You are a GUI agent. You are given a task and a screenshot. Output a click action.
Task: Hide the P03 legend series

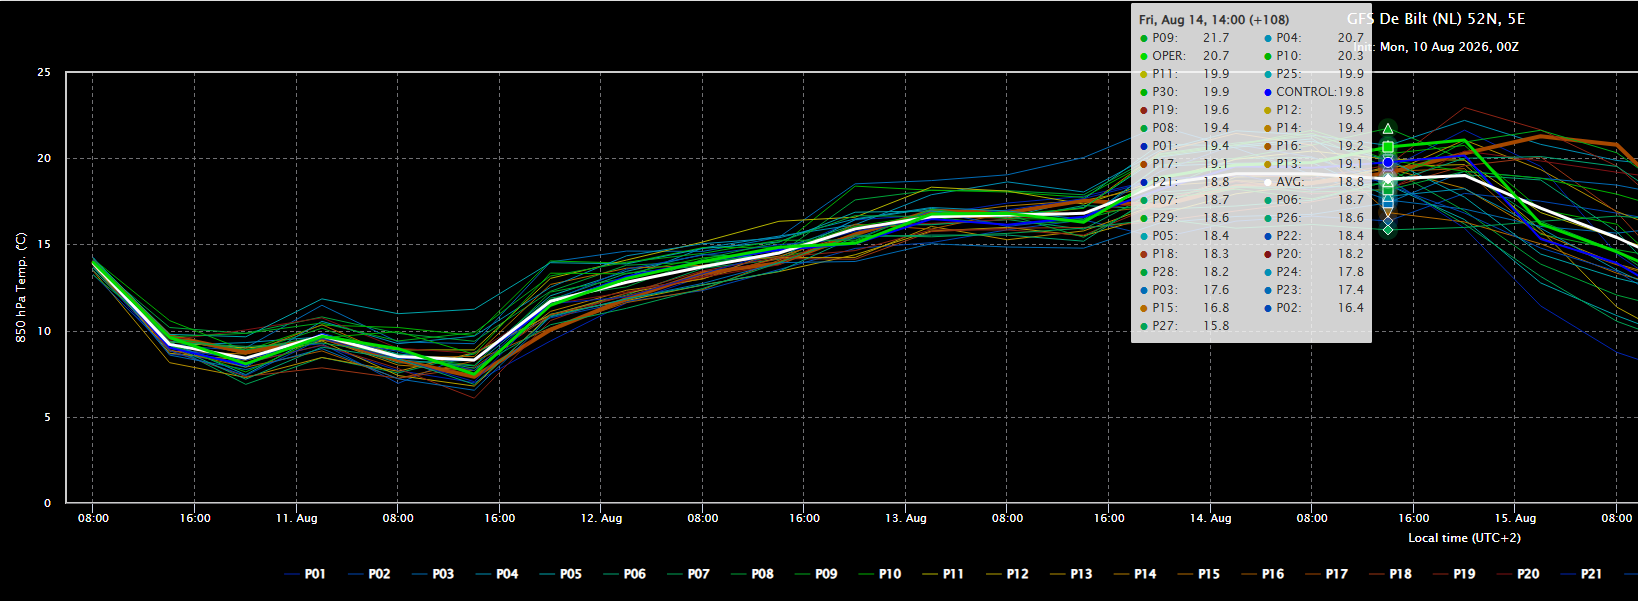point(433,574)
